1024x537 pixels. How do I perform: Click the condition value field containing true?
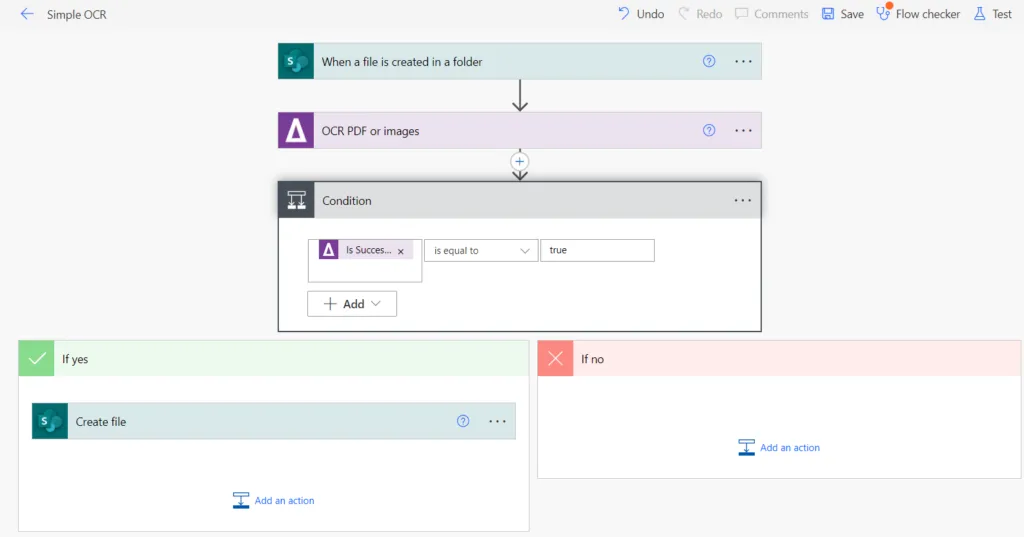[x=597, y=250]
